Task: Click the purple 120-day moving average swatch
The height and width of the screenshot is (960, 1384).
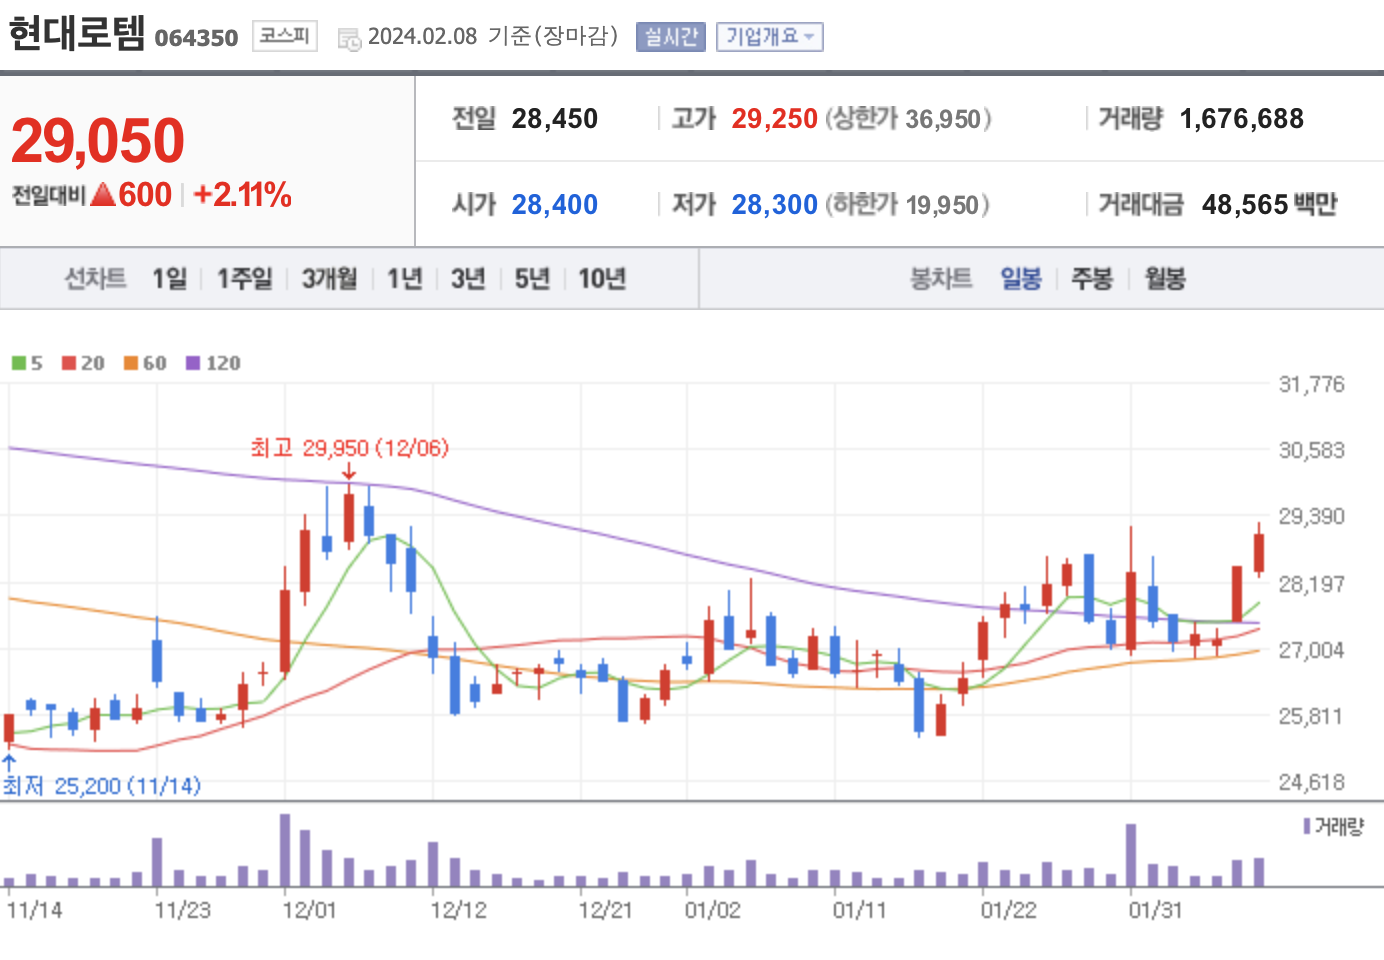Action: 193,363
